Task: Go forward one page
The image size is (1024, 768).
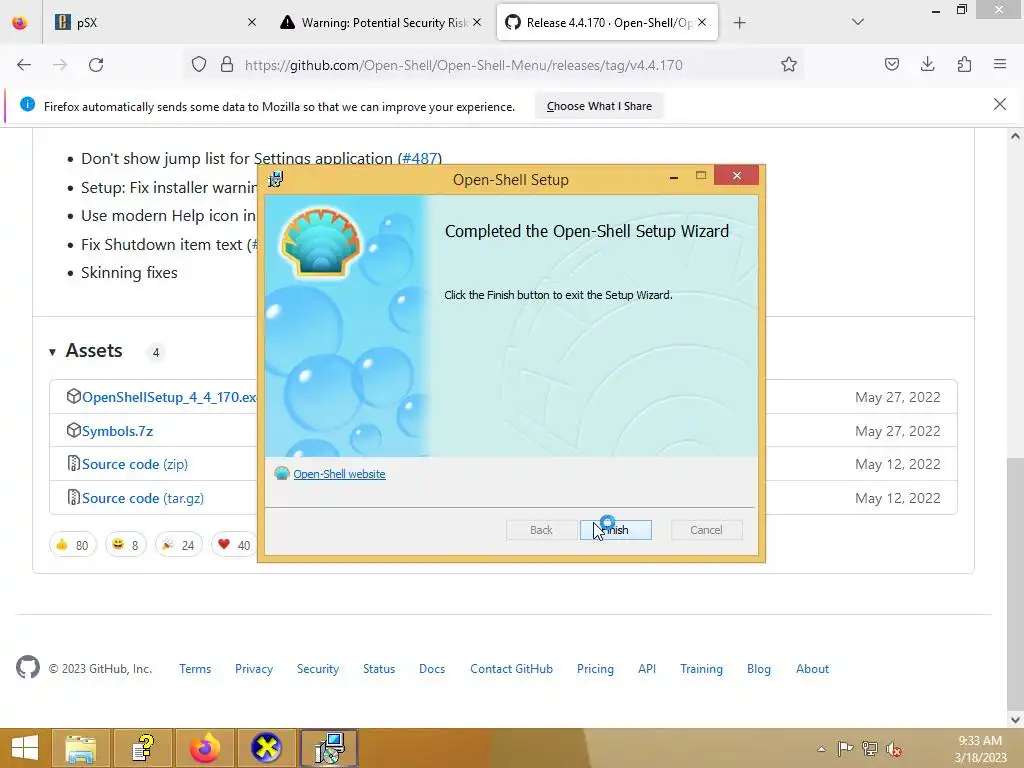Action: coord(60,65)
